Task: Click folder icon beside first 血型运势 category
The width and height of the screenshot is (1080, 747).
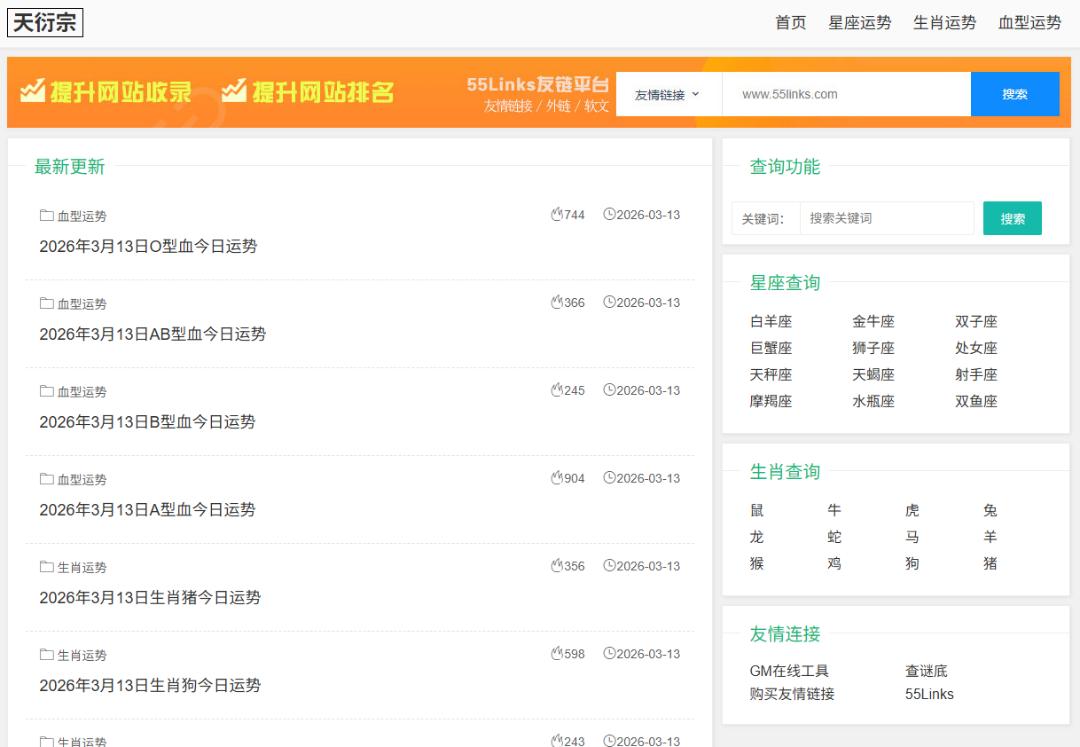Action: coord(46,215)
